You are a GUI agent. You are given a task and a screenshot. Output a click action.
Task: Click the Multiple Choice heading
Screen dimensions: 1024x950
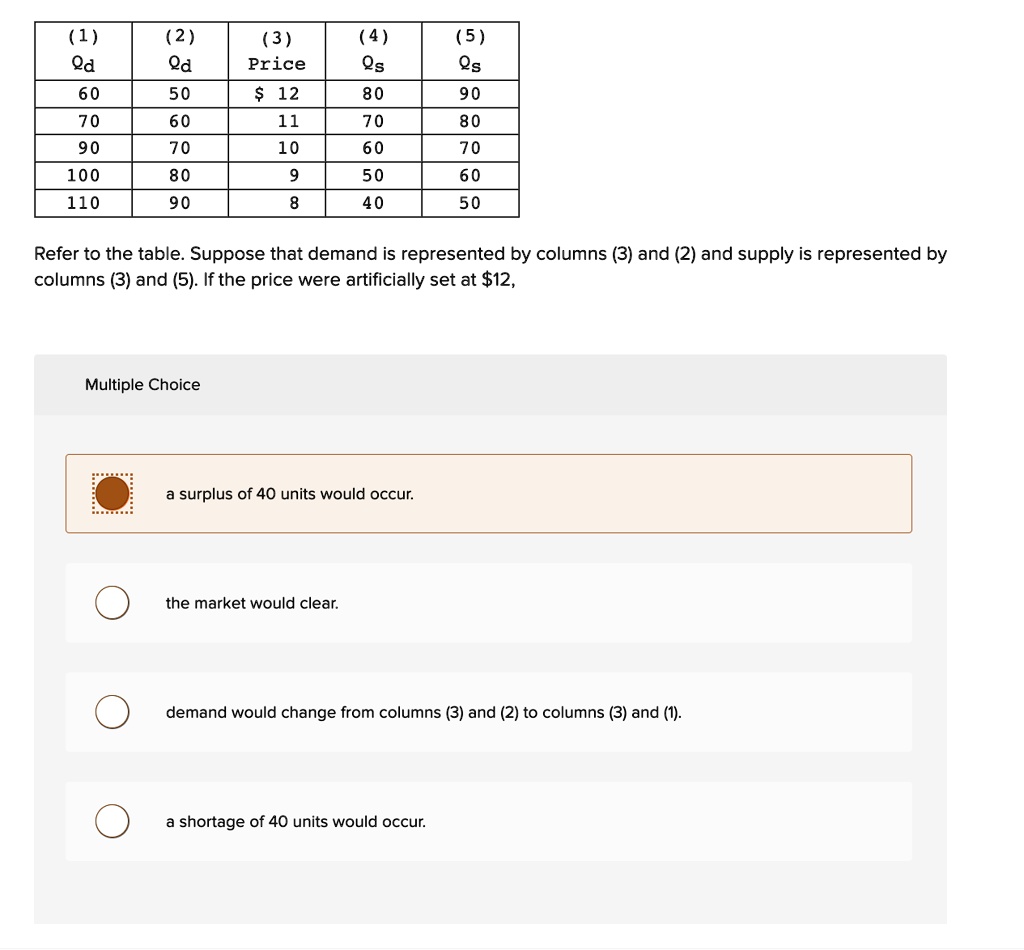[142, 384]
